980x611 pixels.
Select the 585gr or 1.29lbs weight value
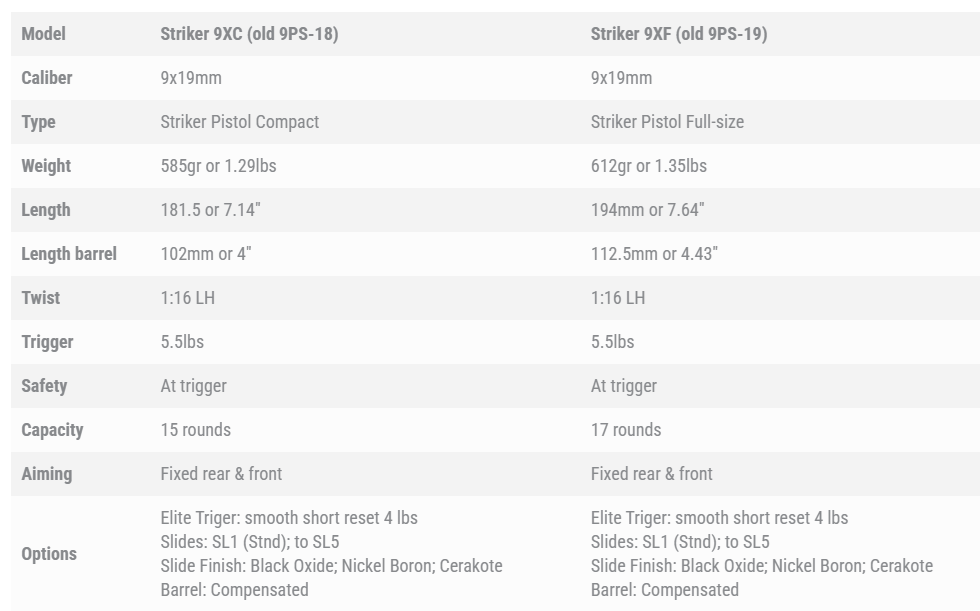pos(218,166)
